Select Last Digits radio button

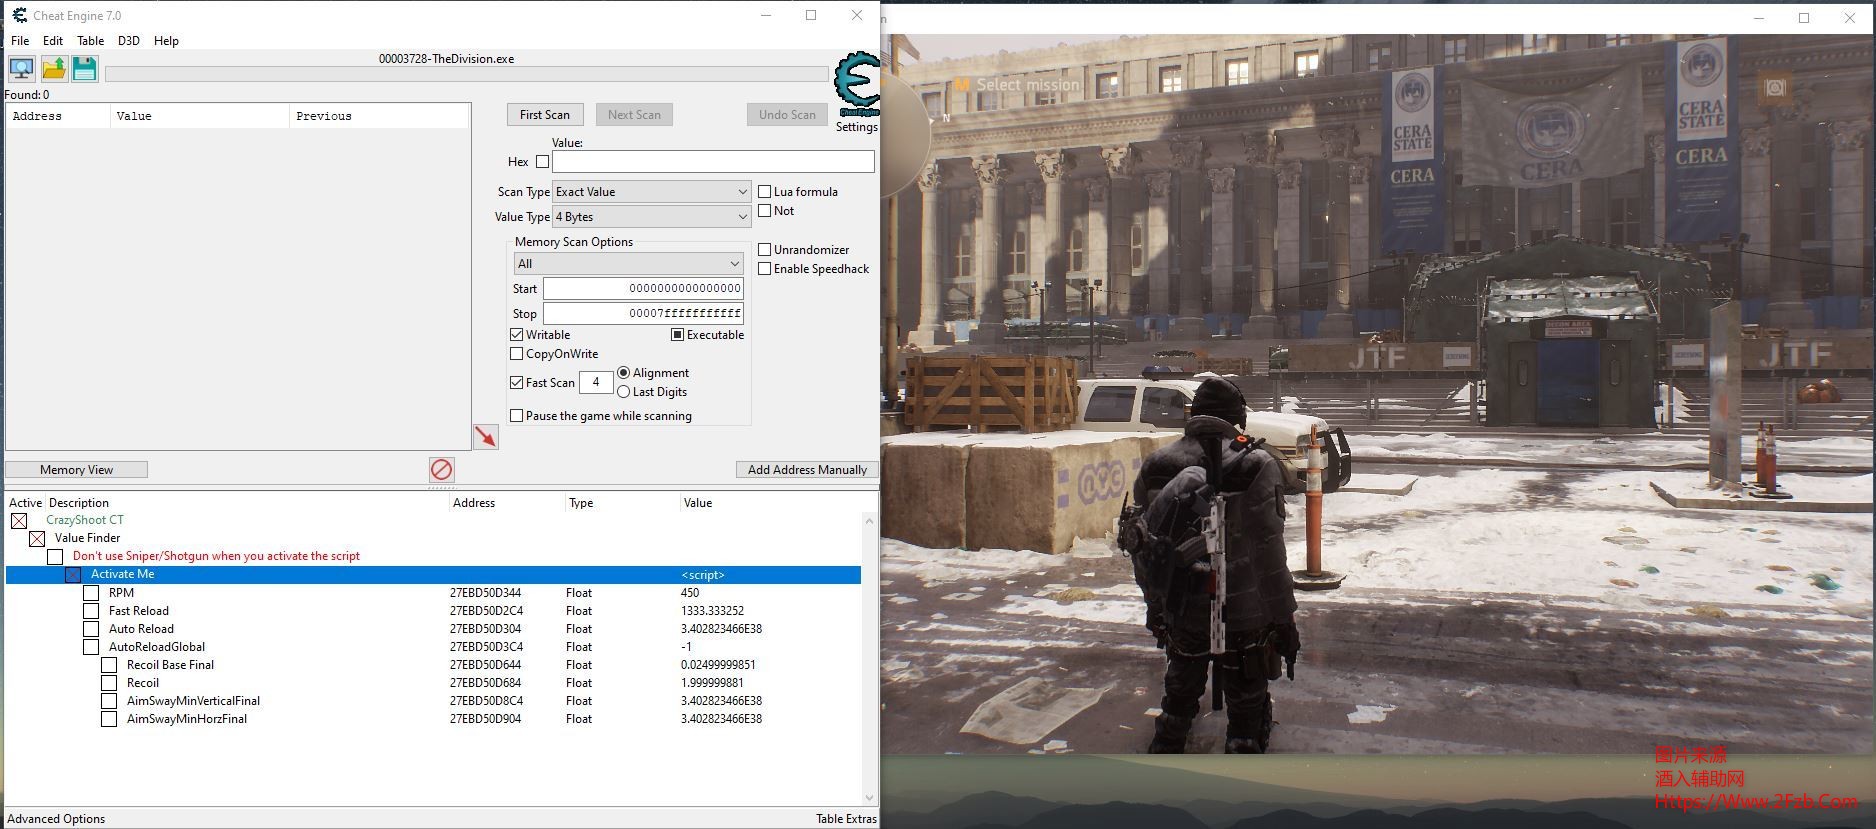(624, 392)
